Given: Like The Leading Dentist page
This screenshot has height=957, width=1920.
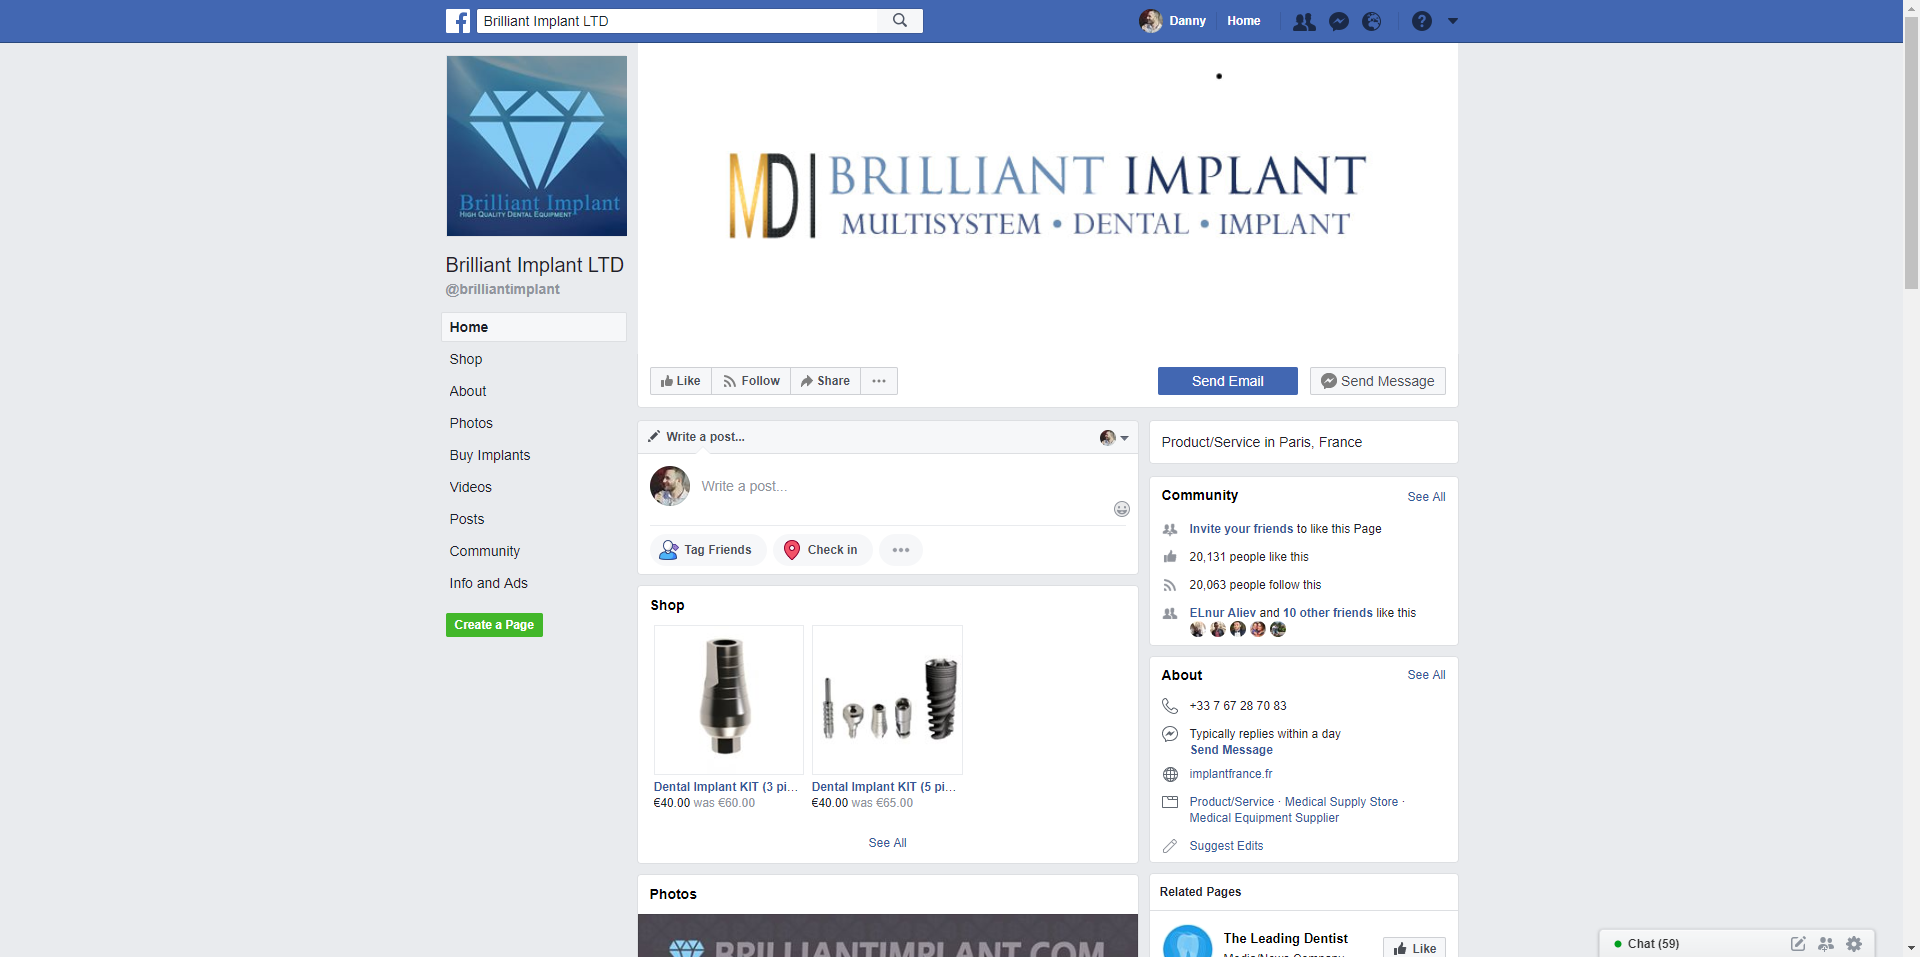Looking at the screenshot, I should 1414,948.
